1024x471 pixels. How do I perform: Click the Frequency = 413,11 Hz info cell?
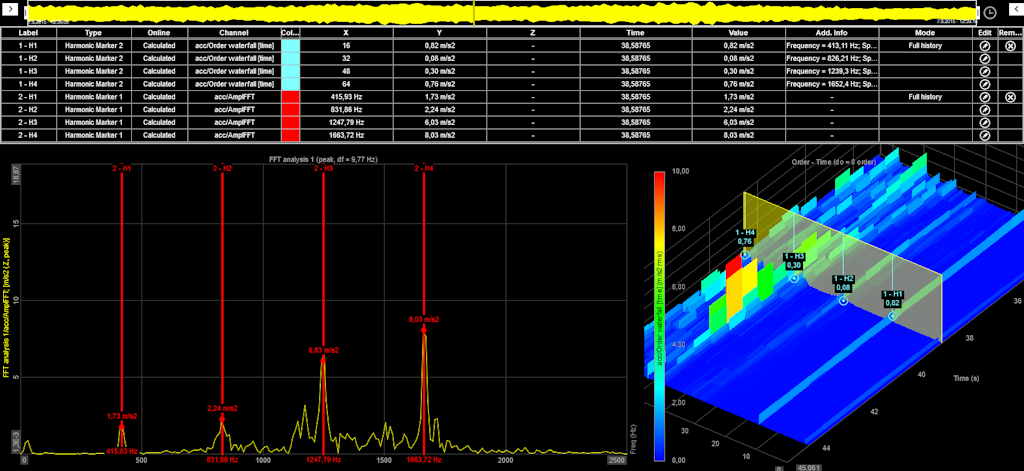[x=831, y=45]
